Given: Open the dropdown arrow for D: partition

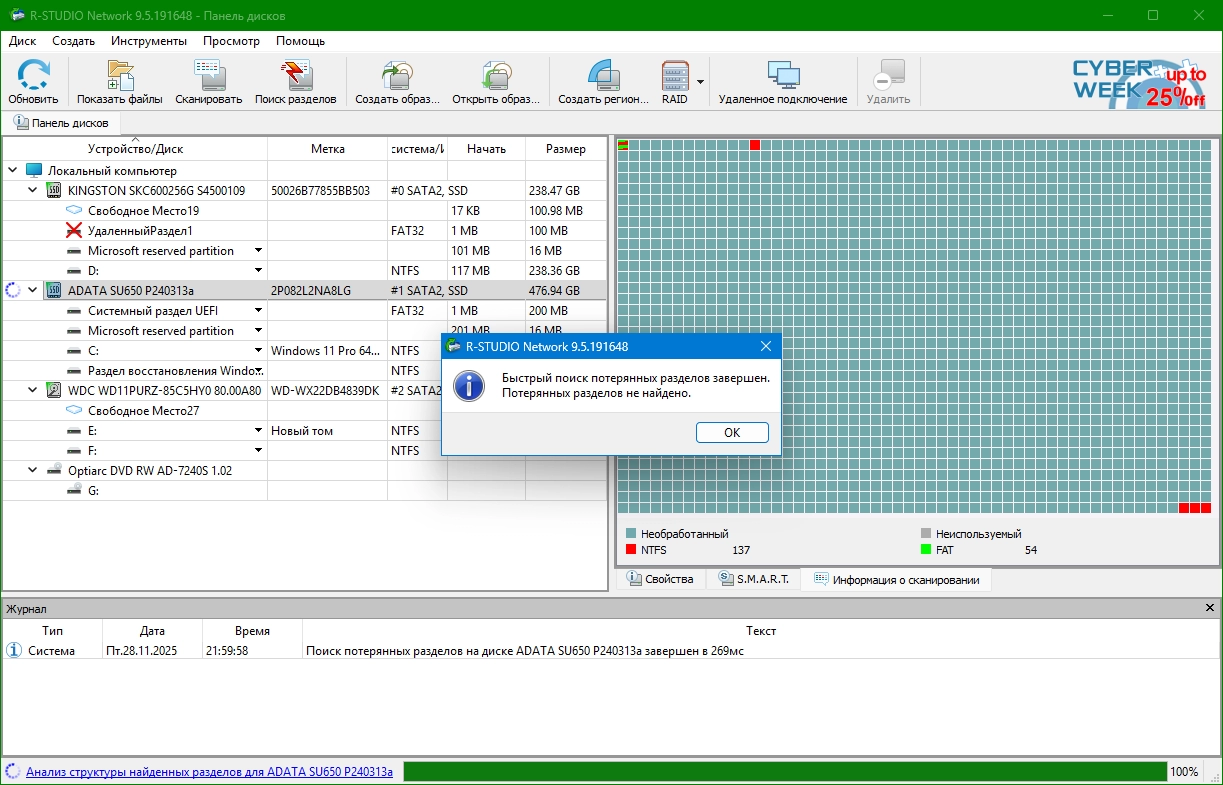Looking at the screenshot, I should [x=258, y=270].
